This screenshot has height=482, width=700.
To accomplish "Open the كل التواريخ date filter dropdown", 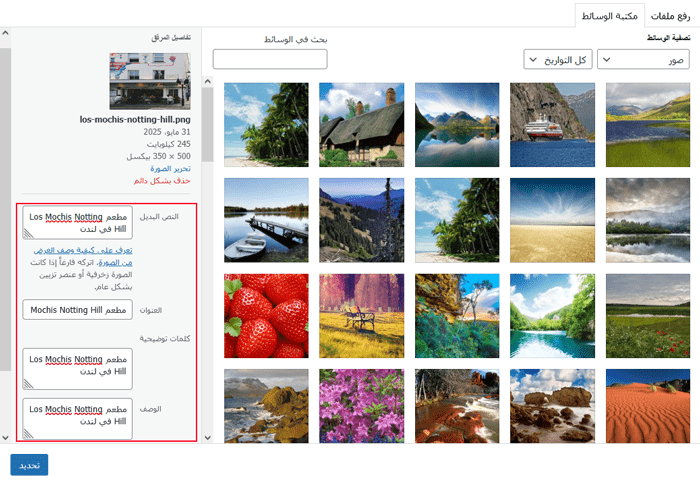I will (558, 59).
